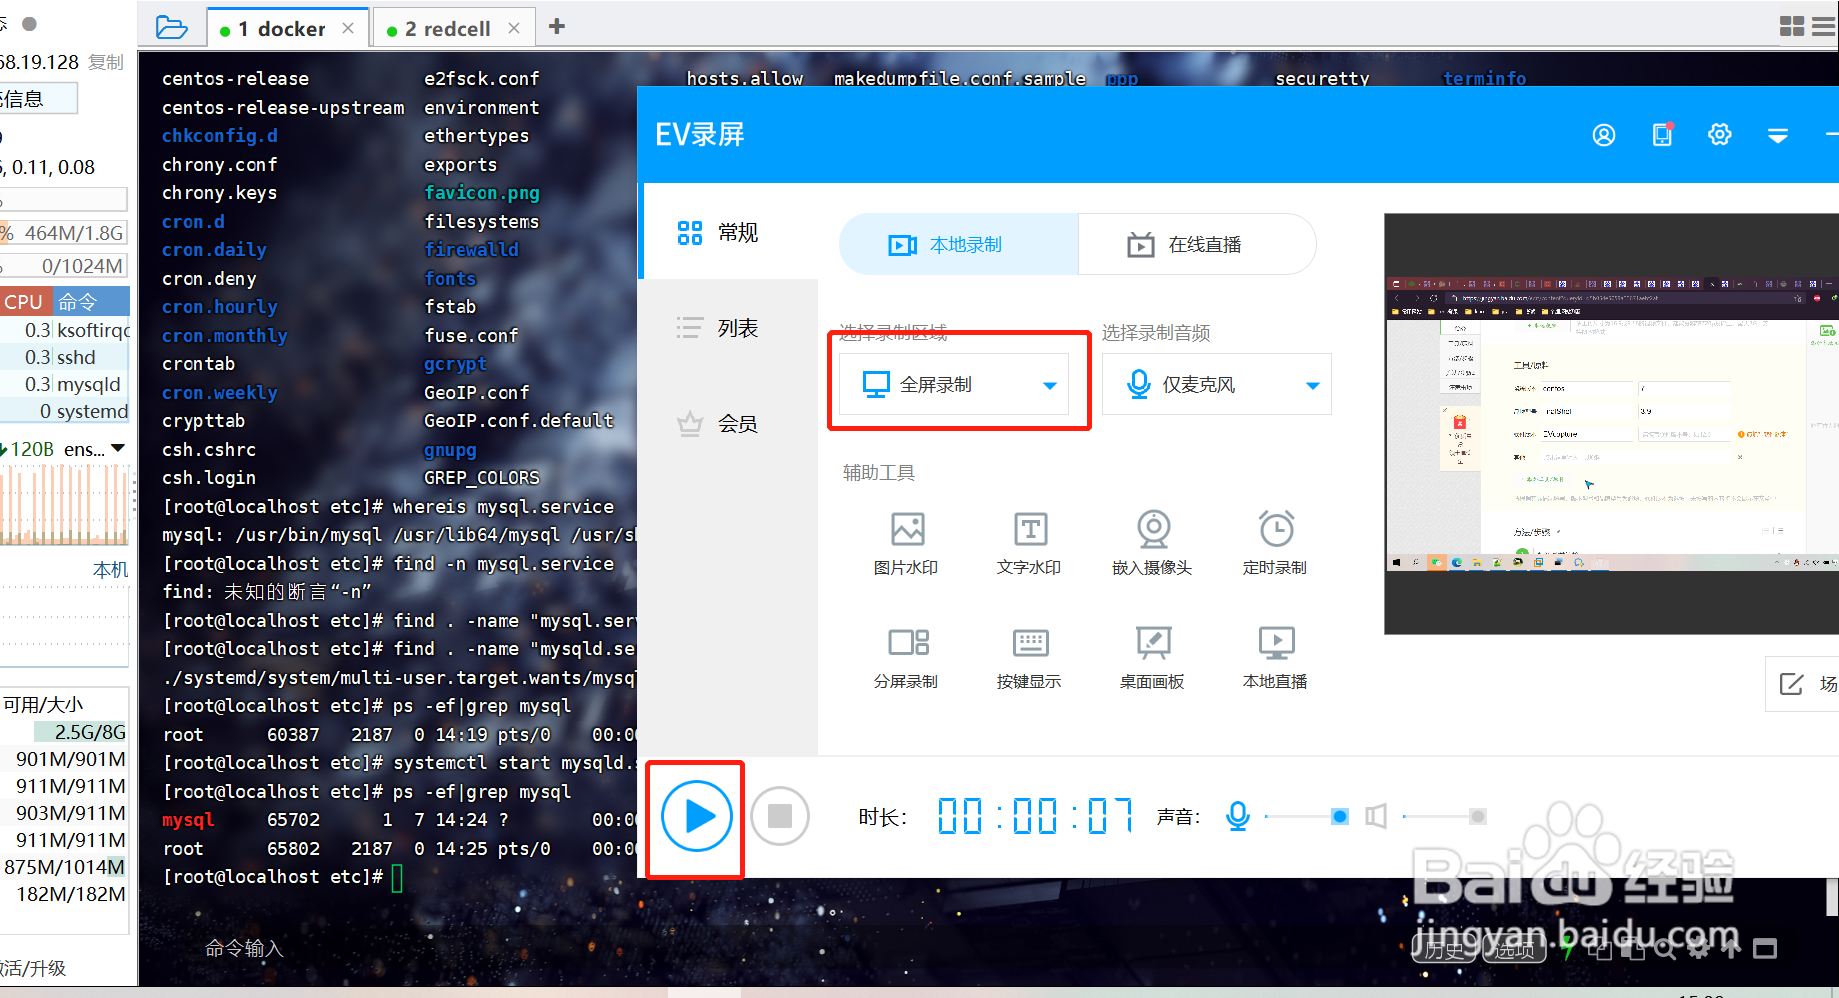Start recording with the play button

tap(695, 816)
